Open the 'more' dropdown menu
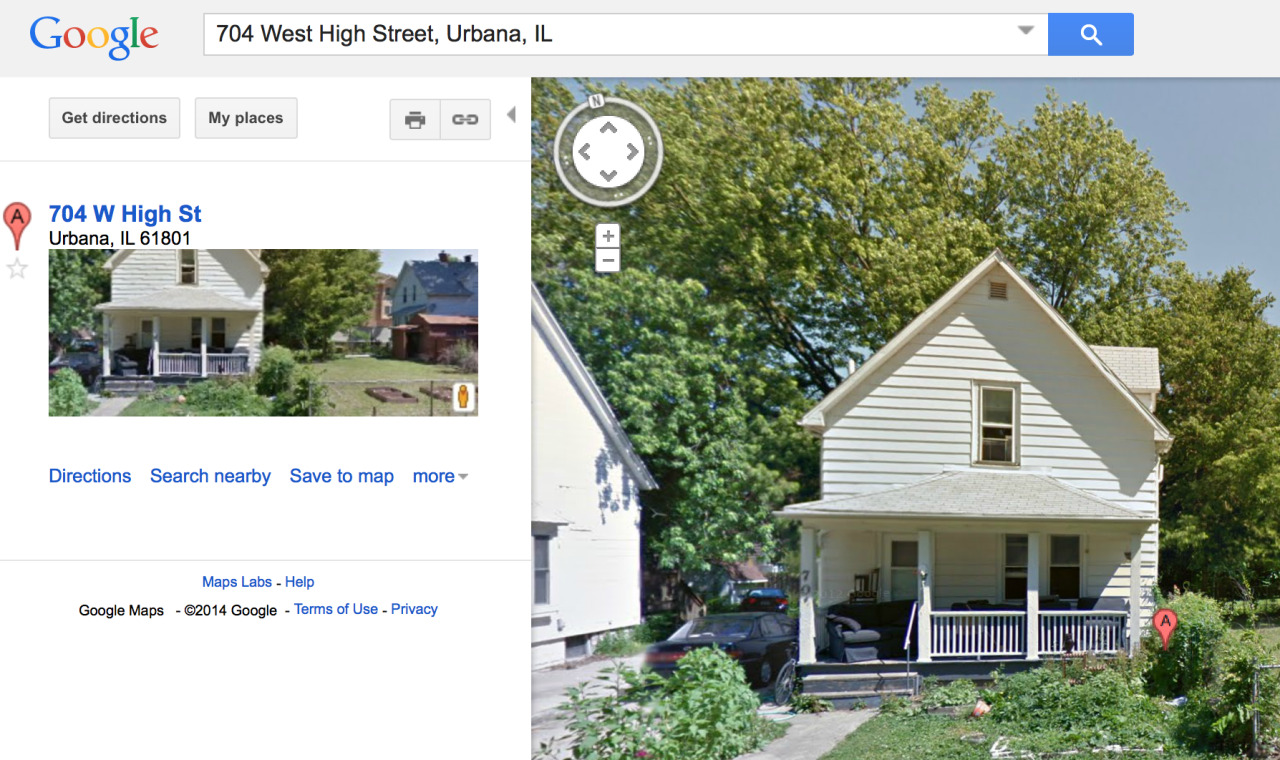 coord(440,476)
